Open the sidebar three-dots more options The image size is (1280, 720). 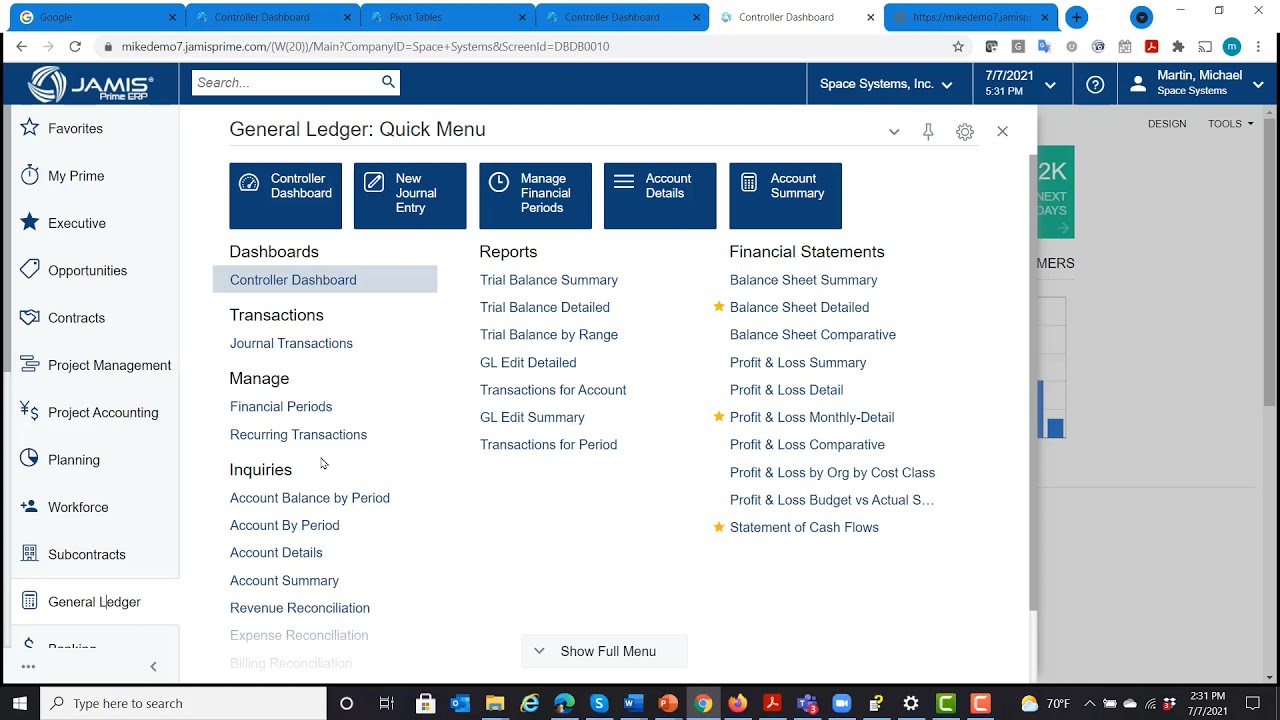point(28,666)
